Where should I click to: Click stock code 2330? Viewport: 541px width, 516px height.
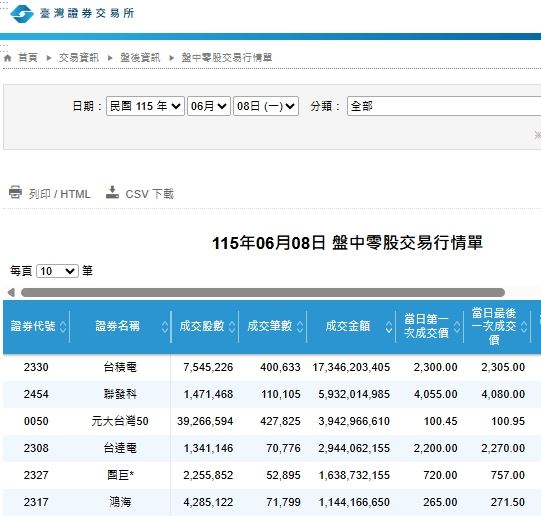tap(36, 367)
